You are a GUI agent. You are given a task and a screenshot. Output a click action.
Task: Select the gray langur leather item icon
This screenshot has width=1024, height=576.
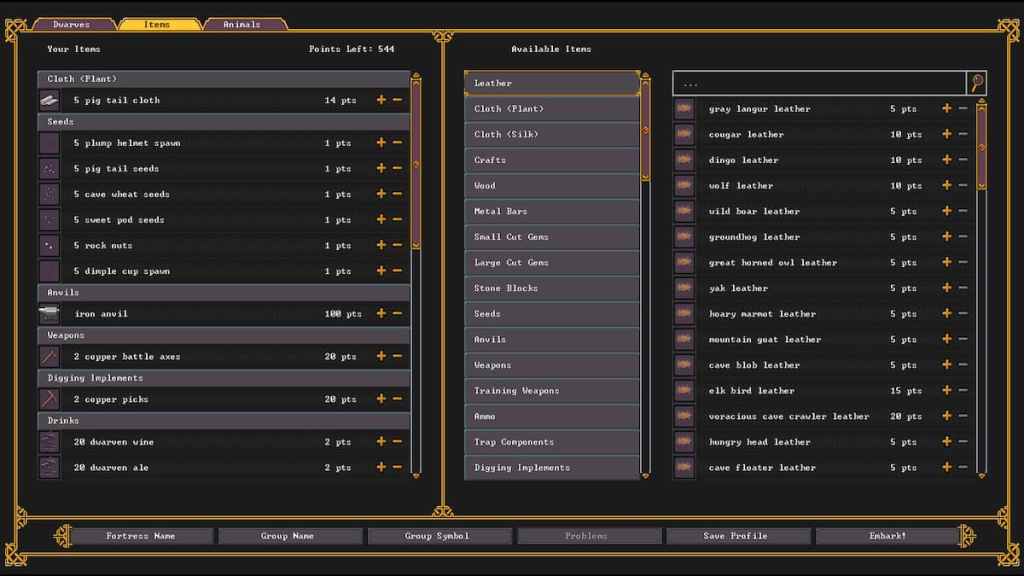click(x=685, y=108)
